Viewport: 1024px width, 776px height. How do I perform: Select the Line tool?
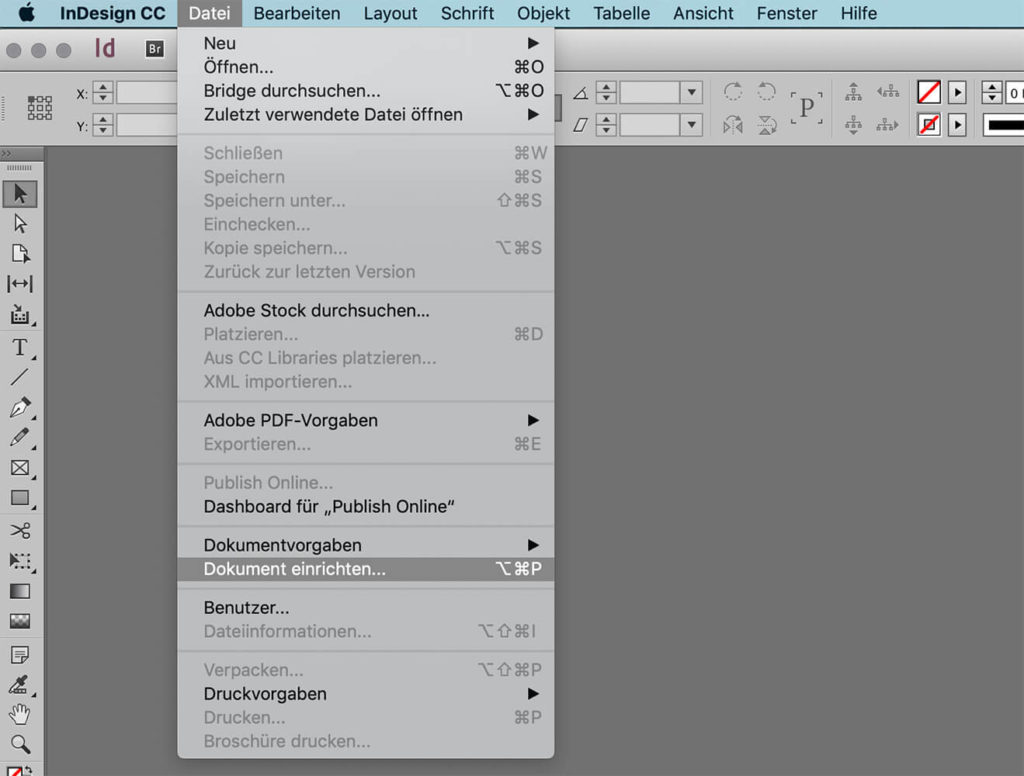pyautogui.click(x=20, y=377)
